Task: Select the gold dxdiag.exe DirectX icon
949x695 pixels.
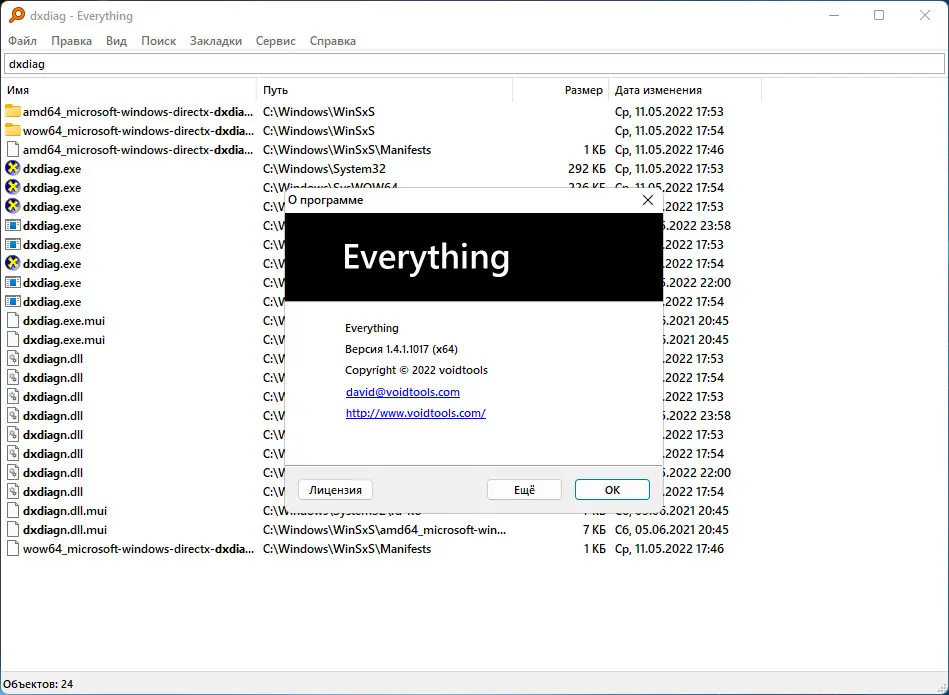Action: point(13,168)
